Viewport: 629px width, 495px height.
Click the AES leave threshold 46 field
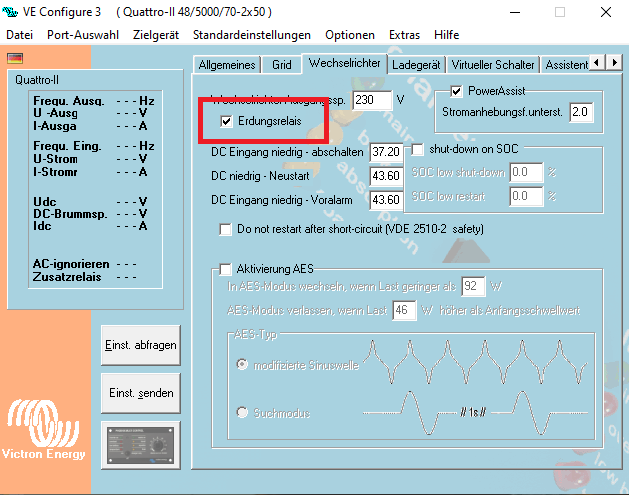[x=404, y=310]
